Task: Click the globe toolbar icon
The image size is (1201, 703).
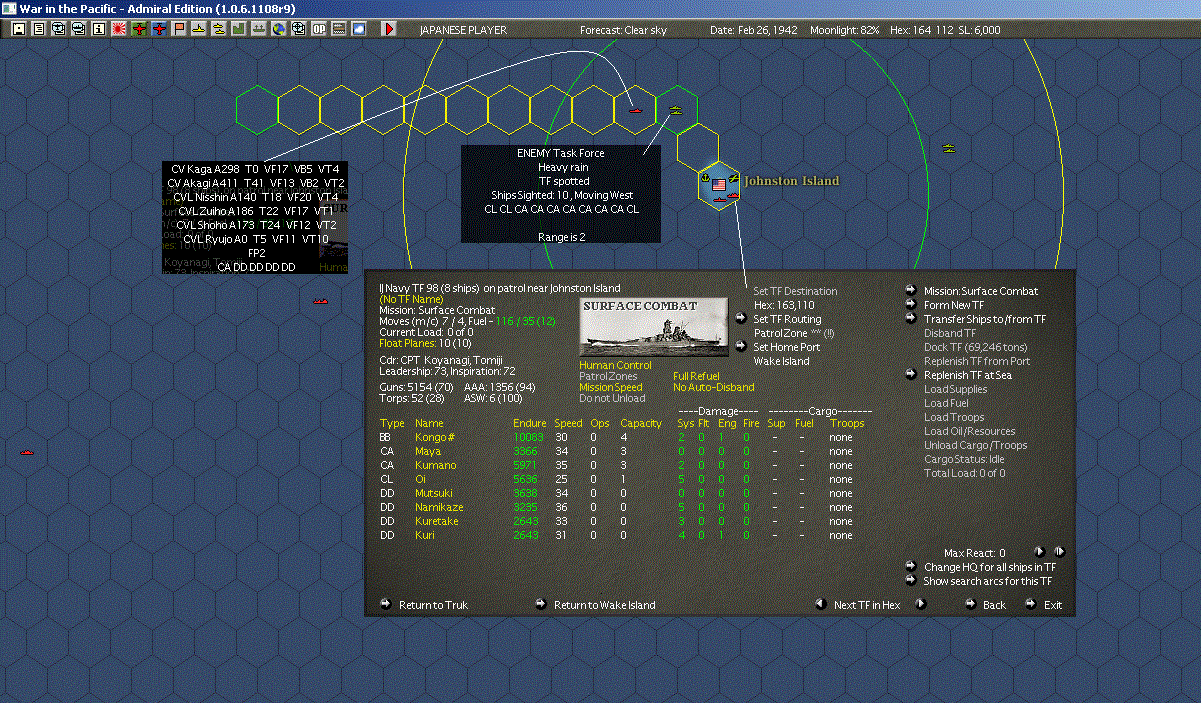Action: tap(278, 29)
